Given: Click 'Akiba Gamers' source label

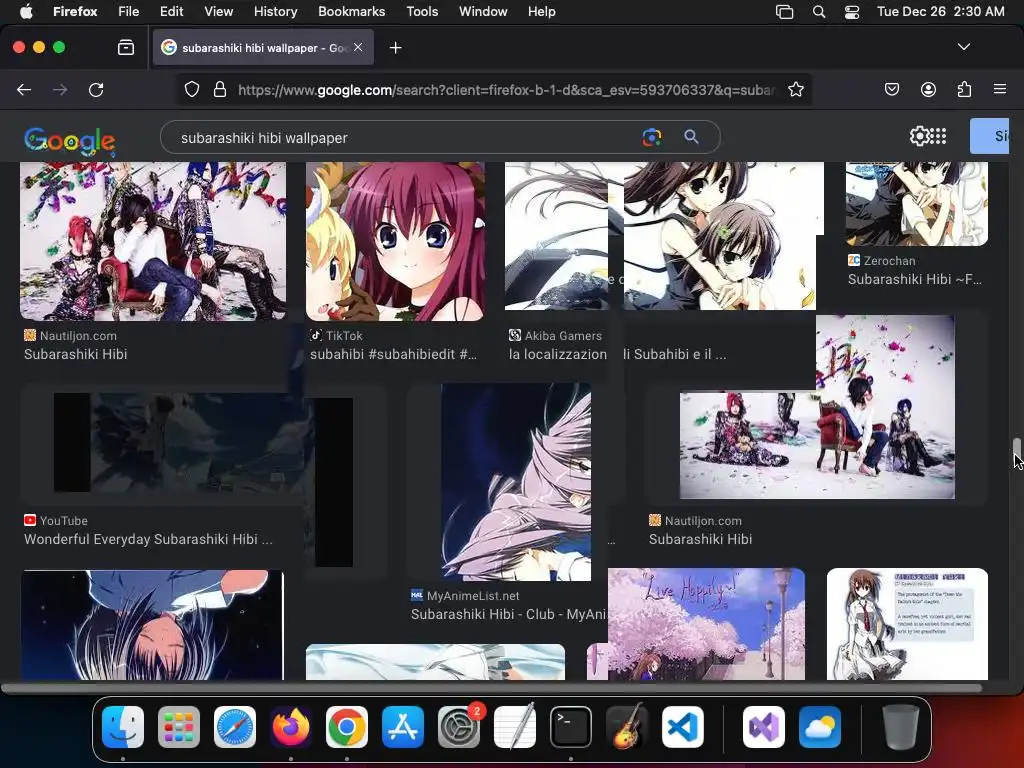Looking at the screenshot, I should 563,336.
